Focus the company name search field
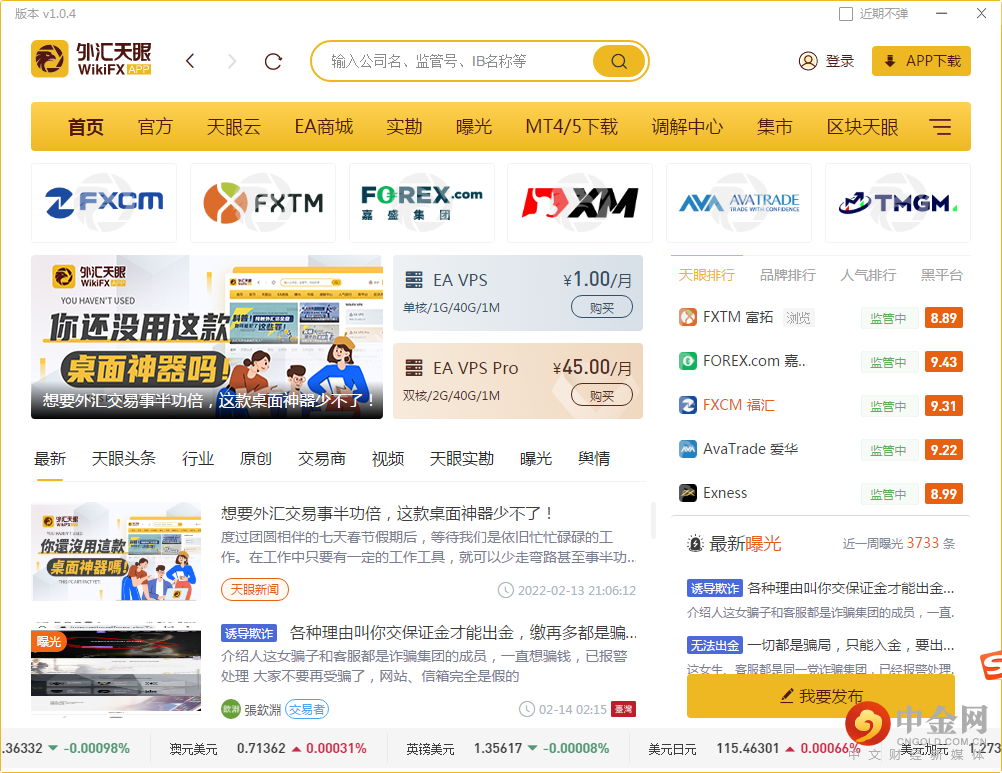Screen dimensions: 1002x773 click(x=454, y=61)
